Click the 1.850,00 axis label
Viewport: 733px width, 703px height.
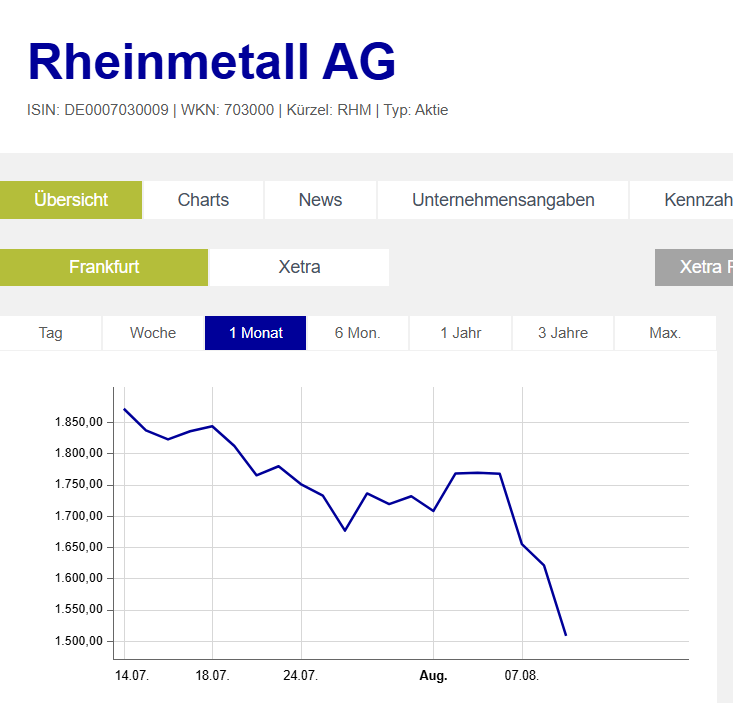pyautogui.click(x=79, y=422)
